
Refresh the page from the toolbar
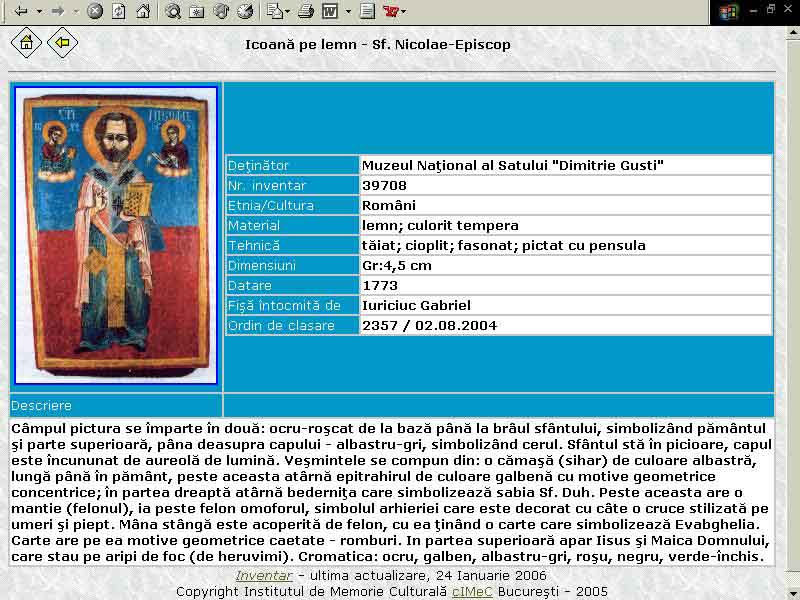118,10
